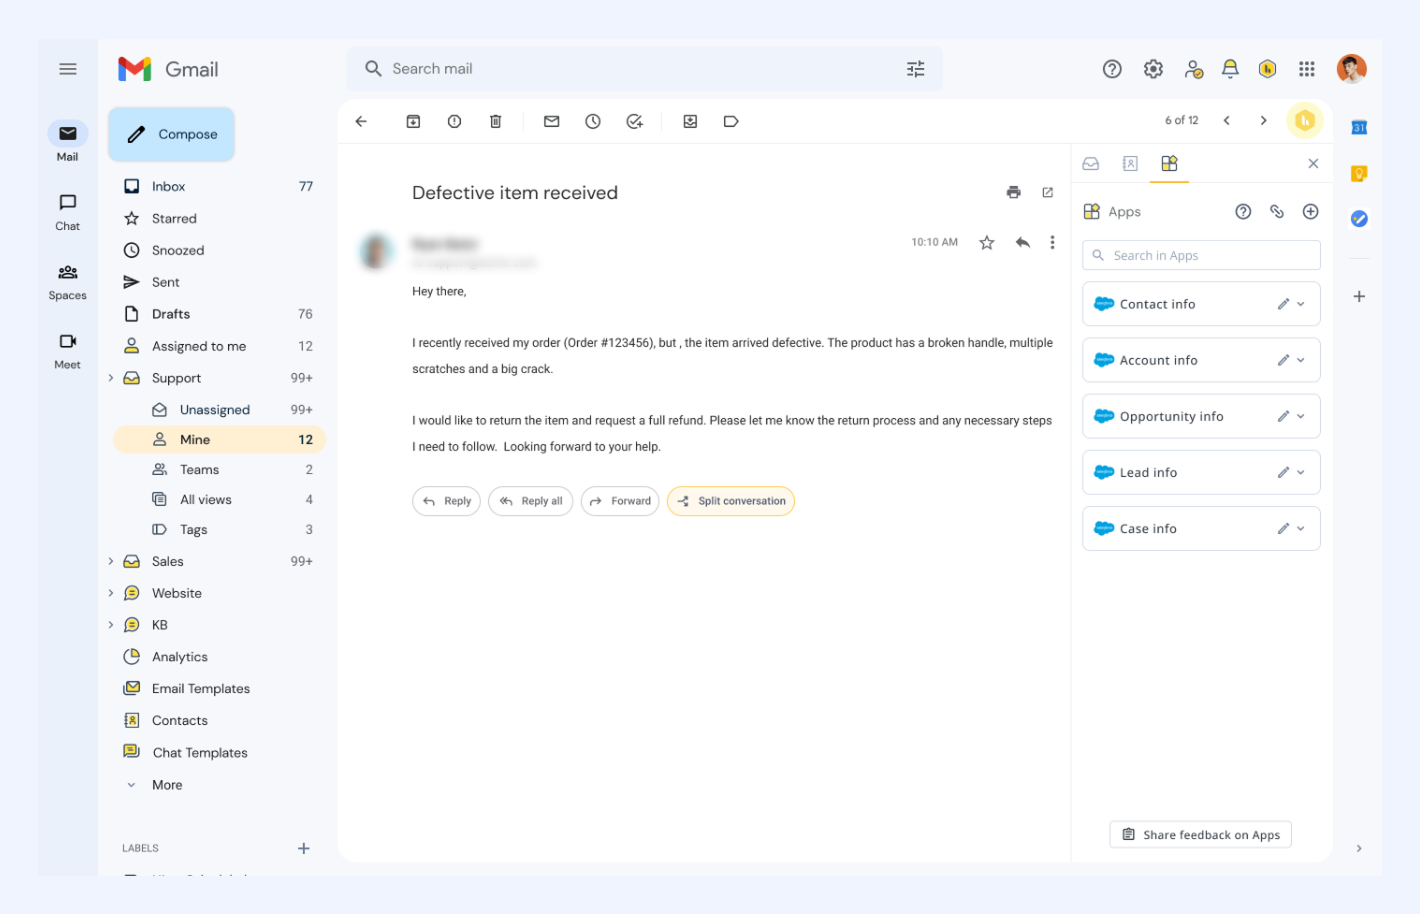Expand the Website folder chevron

click(111, 593)
